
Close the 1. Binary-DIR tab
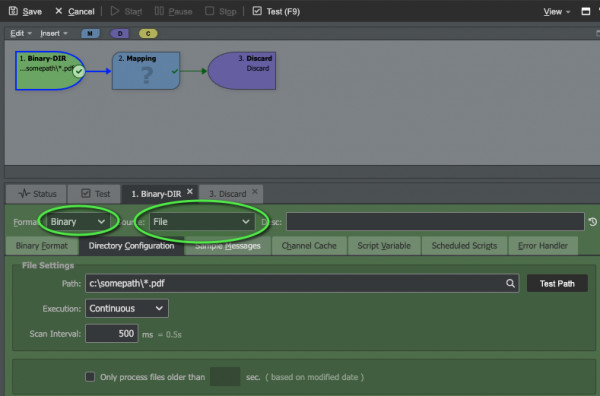[x=190, y=191]
